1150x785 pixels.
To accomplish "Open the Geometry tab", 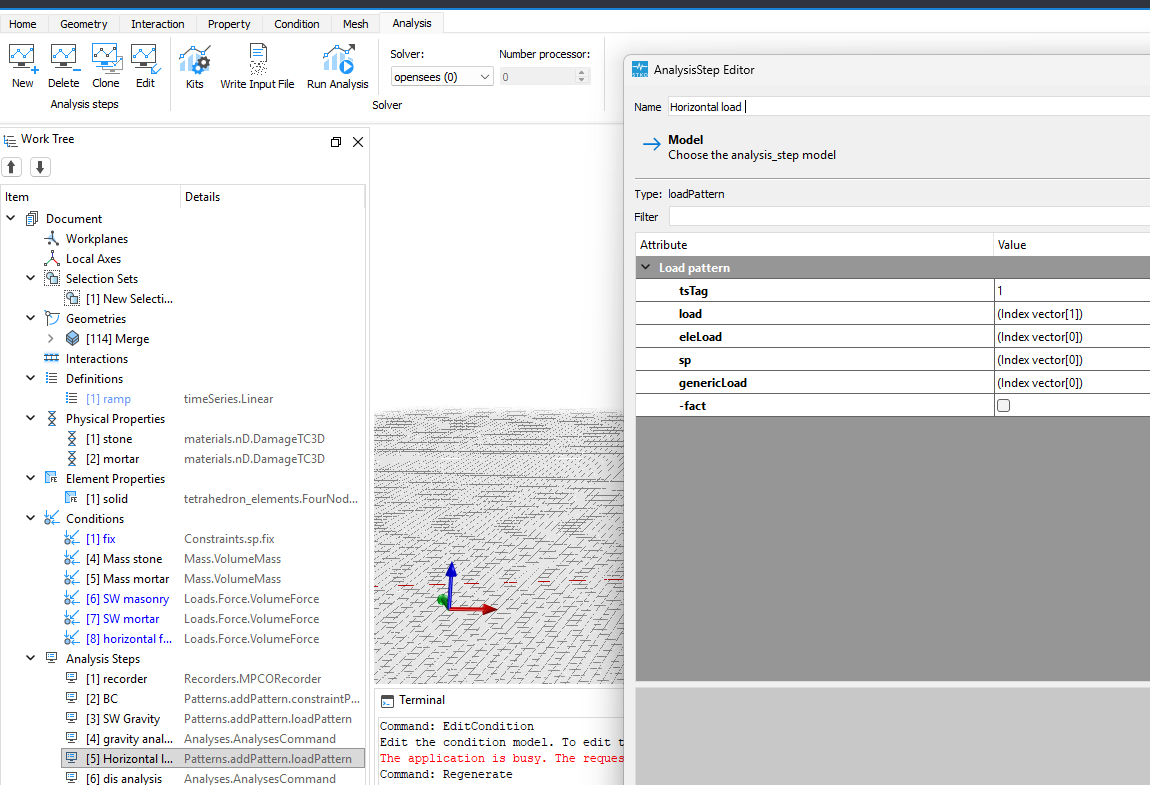I will (84, 23).
